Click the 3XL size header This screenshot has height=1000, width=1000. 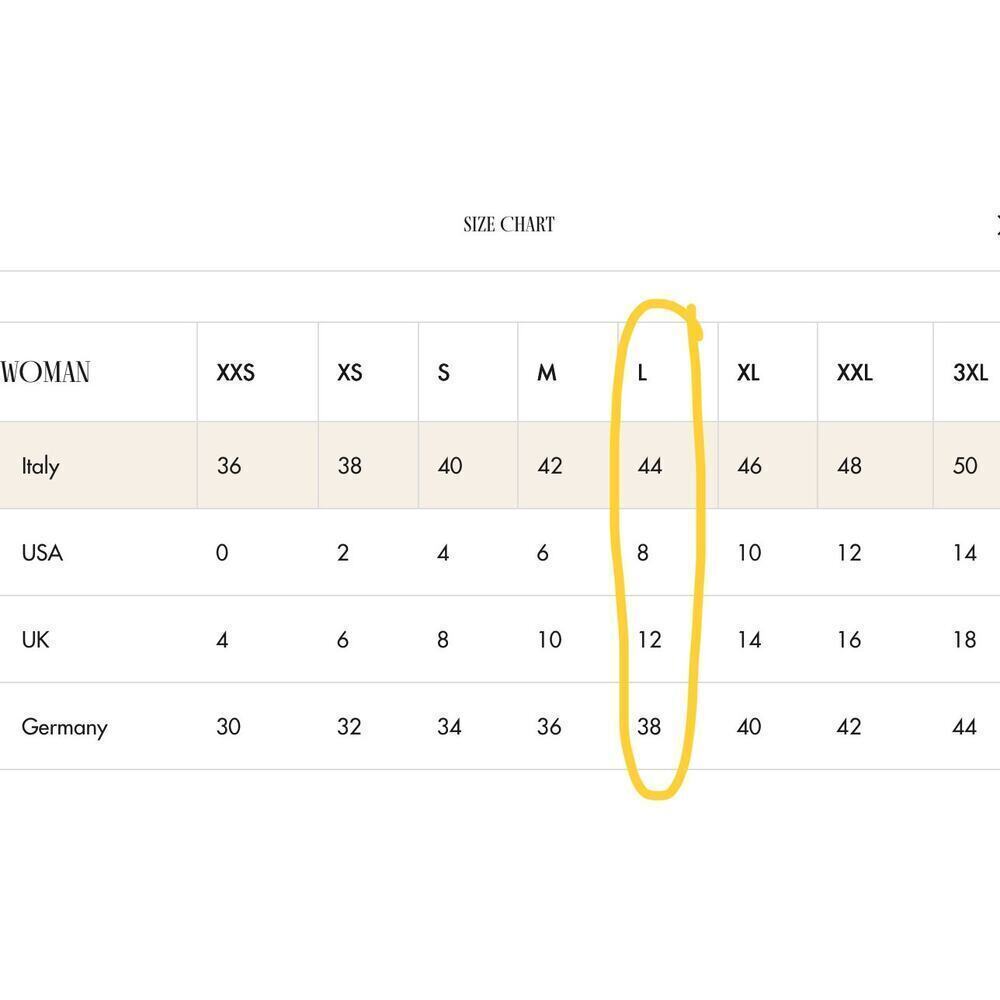point(970,372)
